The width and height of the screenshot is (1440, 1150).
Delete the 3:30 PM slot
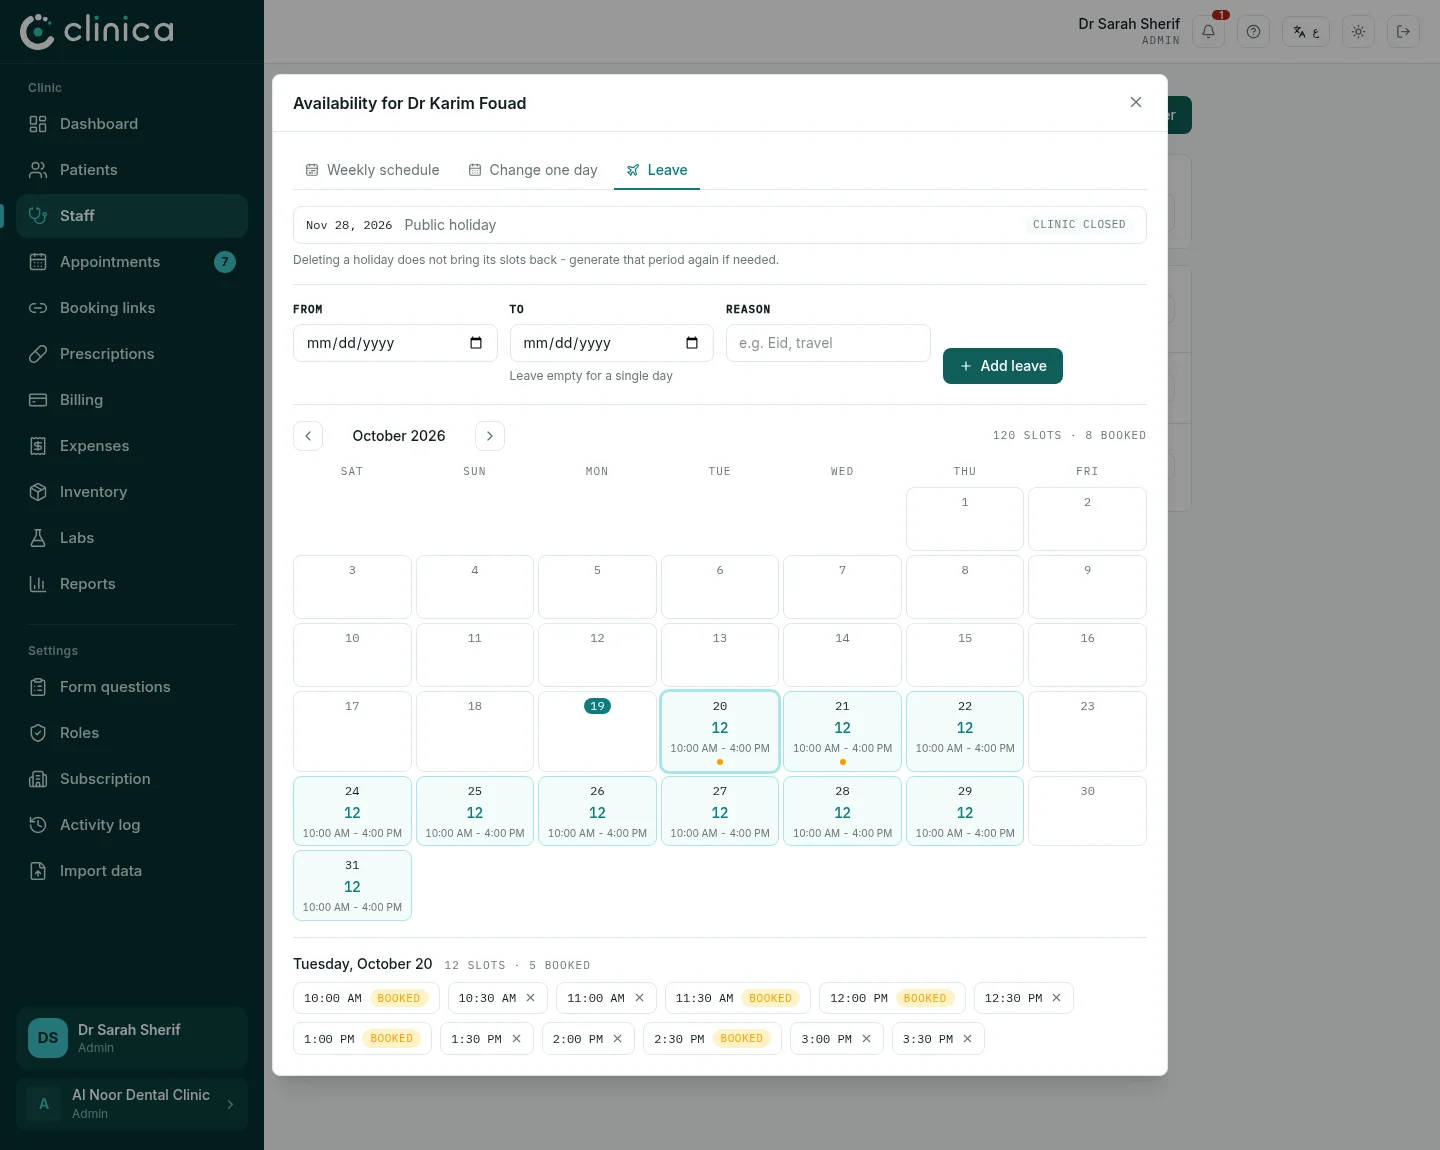pyautogui.click(x=968, y=1039)
